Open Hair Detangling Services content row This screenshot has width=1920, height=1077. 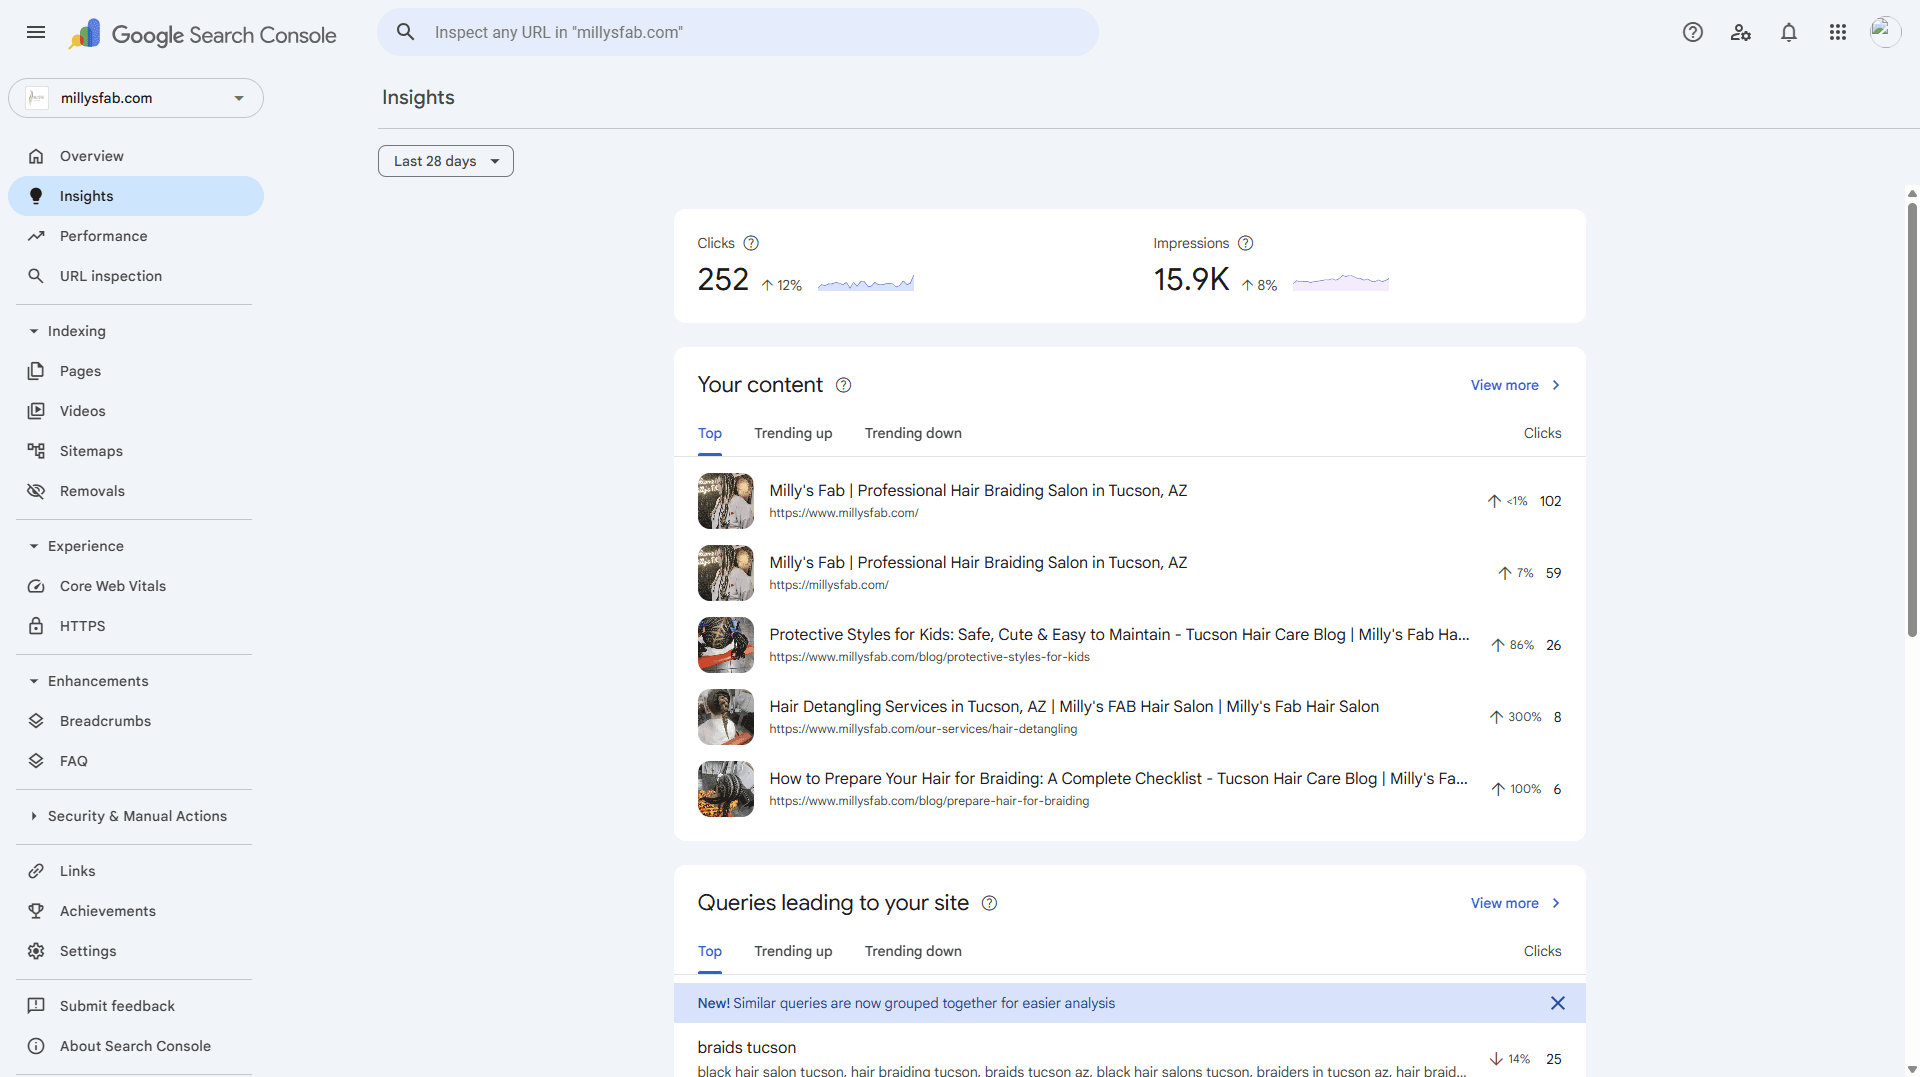[1130, 717]
